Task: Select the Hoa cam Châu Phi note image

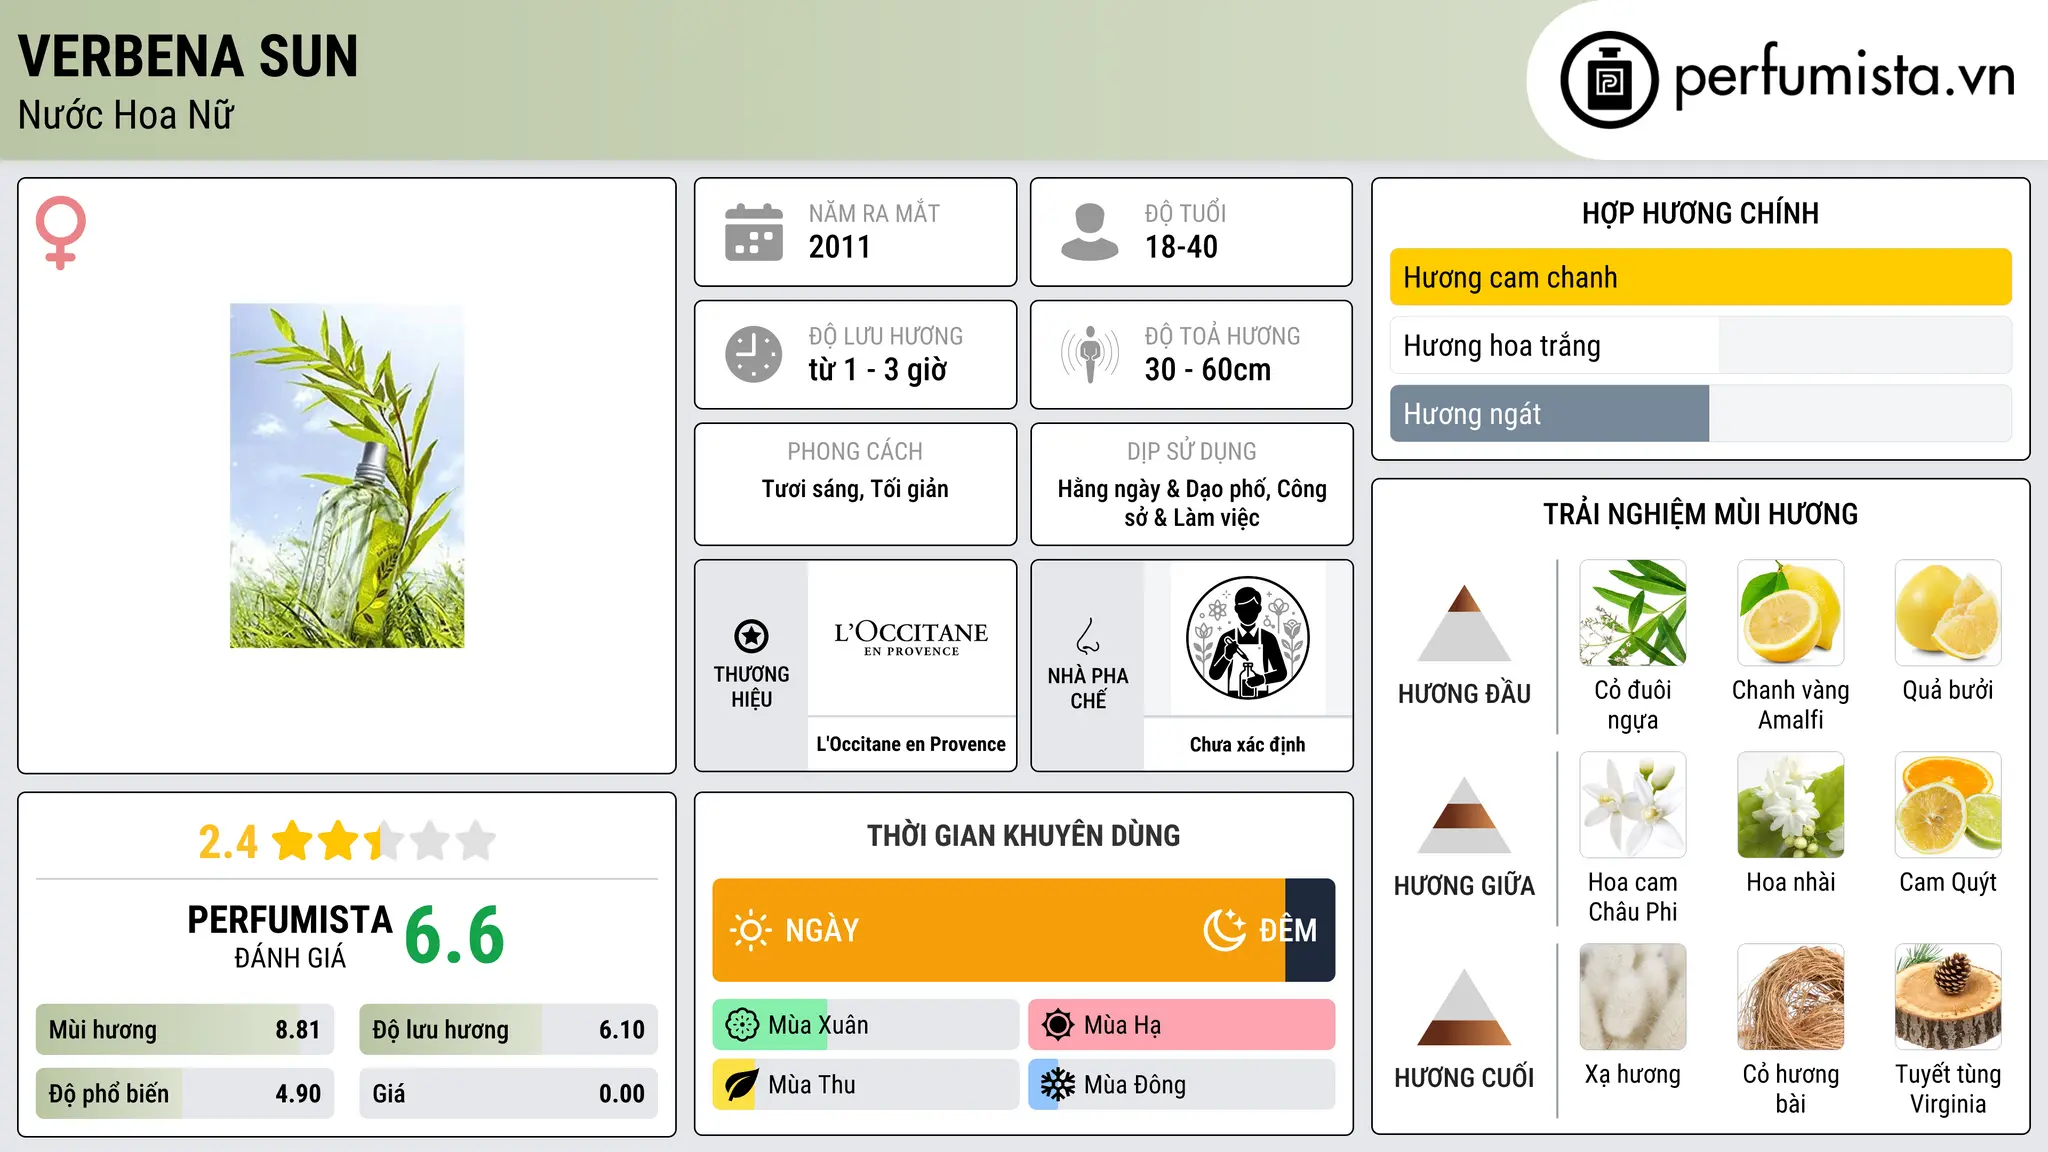Action: tap(1633, 805)
